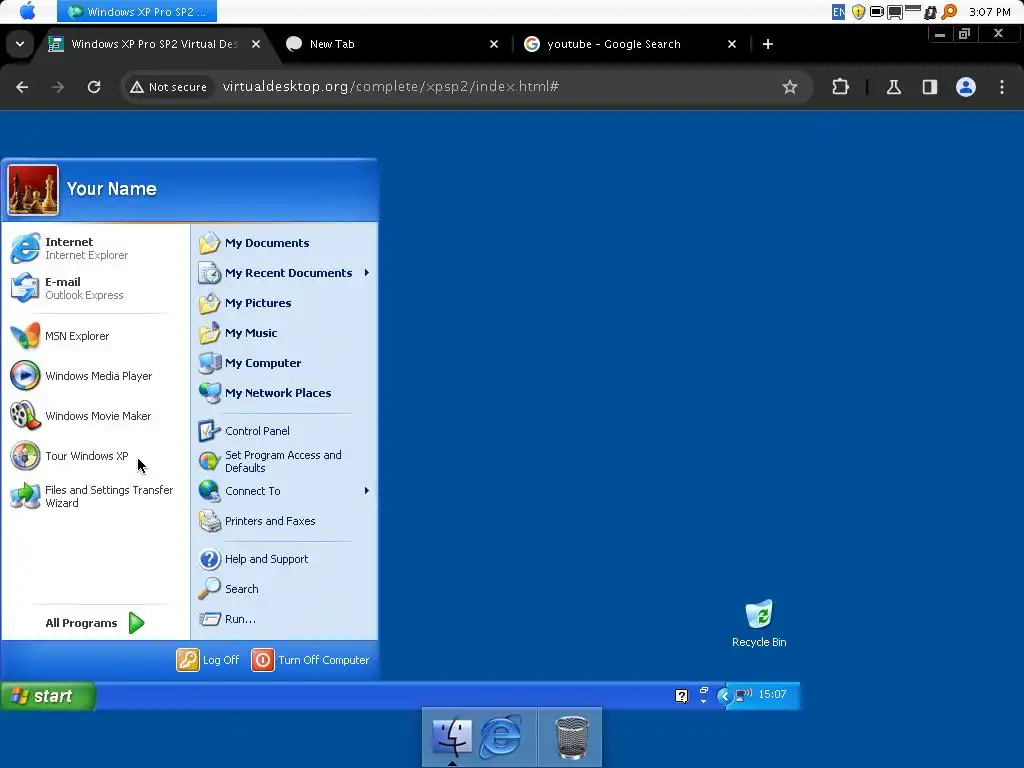Click the Recycle Bin desktop icon
This screenshot has width=1024, height=768.
[759, 624]
